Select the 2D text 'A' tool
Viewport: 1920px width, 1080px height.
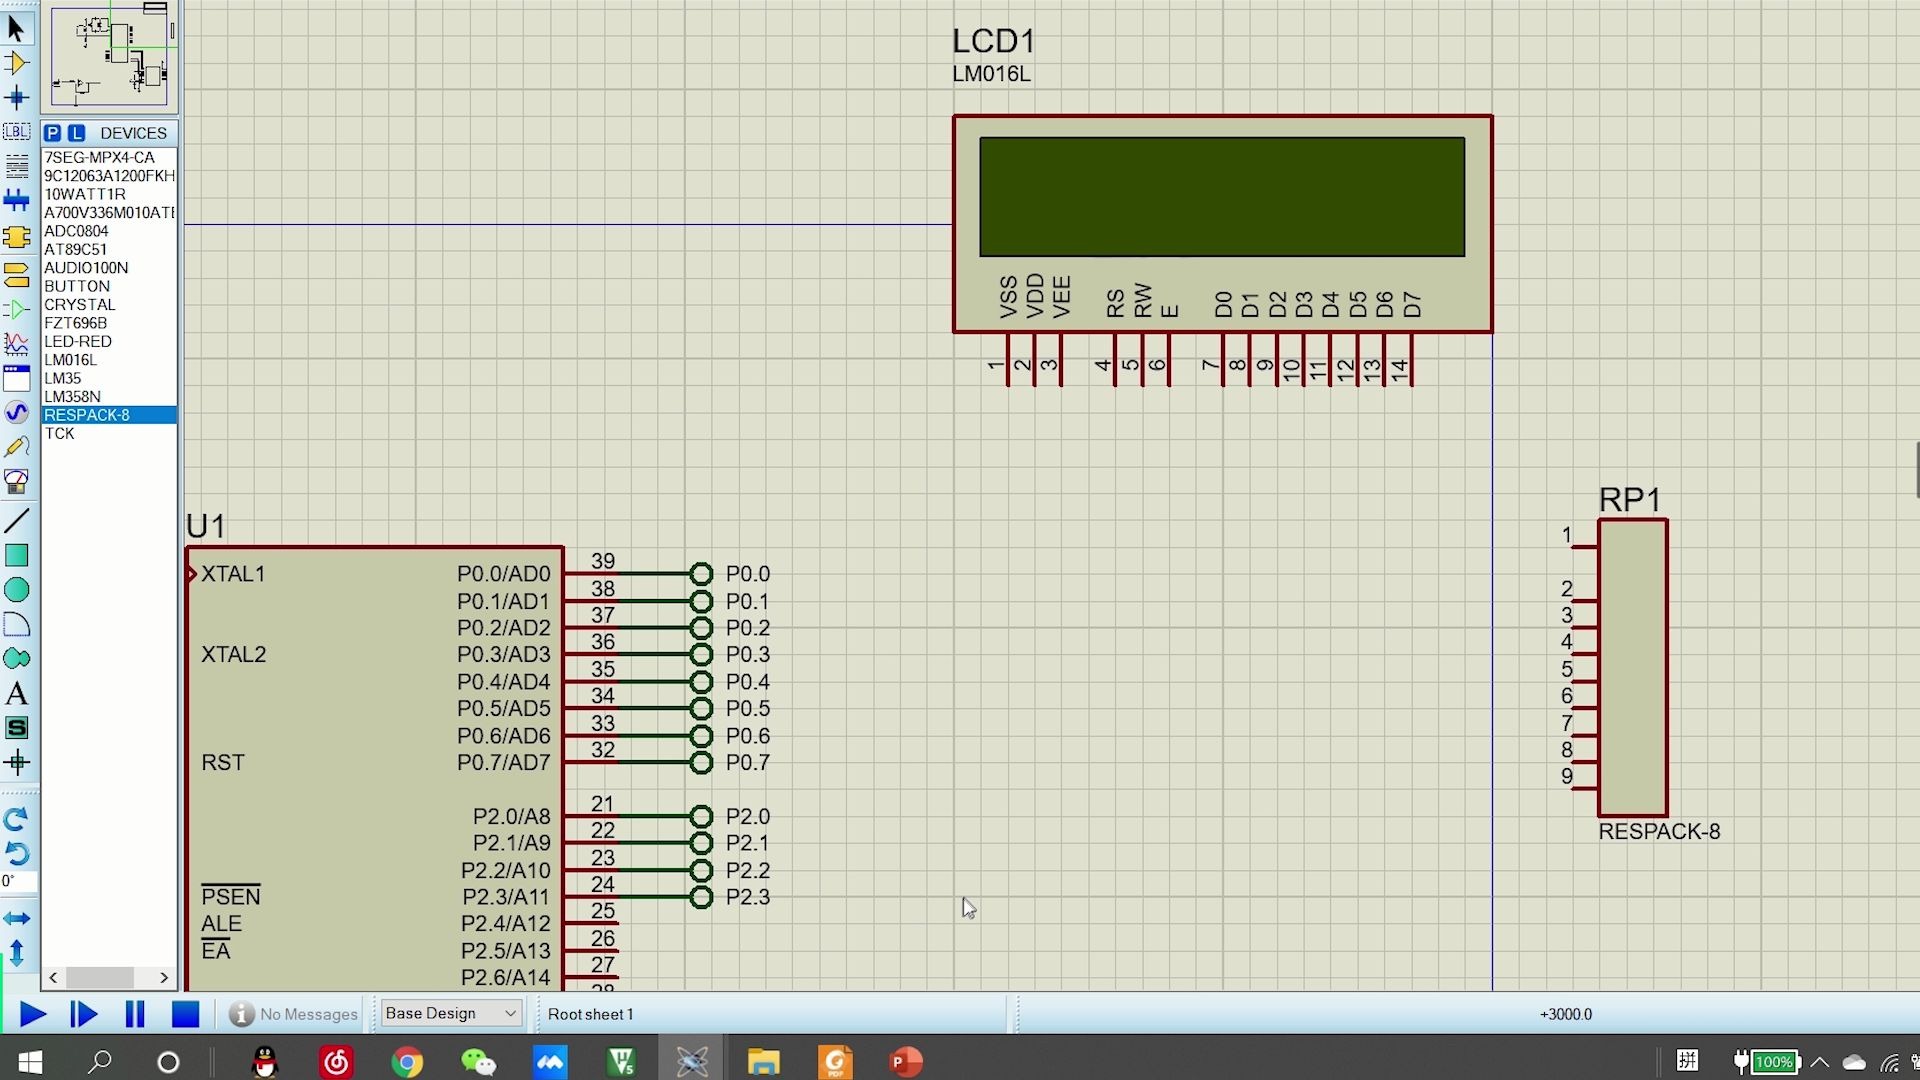(x=16, y=694)
